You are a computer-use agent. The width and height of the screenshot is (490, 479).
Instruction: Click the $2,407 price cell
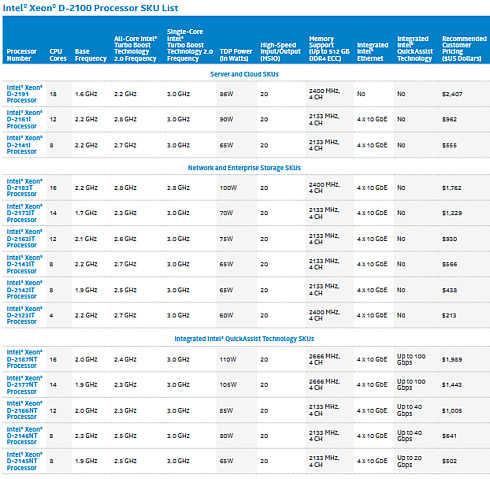pyautogui.click(x=452, y=94)
